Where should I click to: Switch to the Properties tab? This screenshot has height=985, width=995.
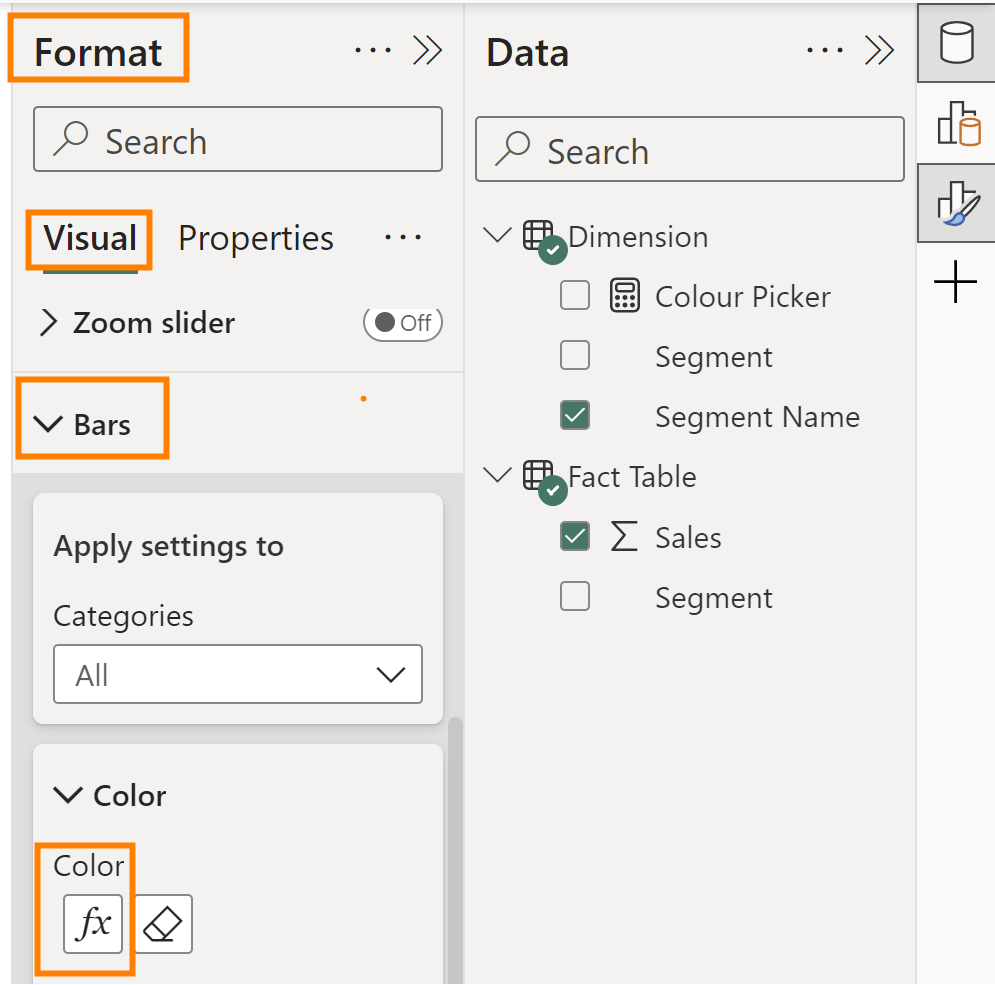tap(256, 239)
